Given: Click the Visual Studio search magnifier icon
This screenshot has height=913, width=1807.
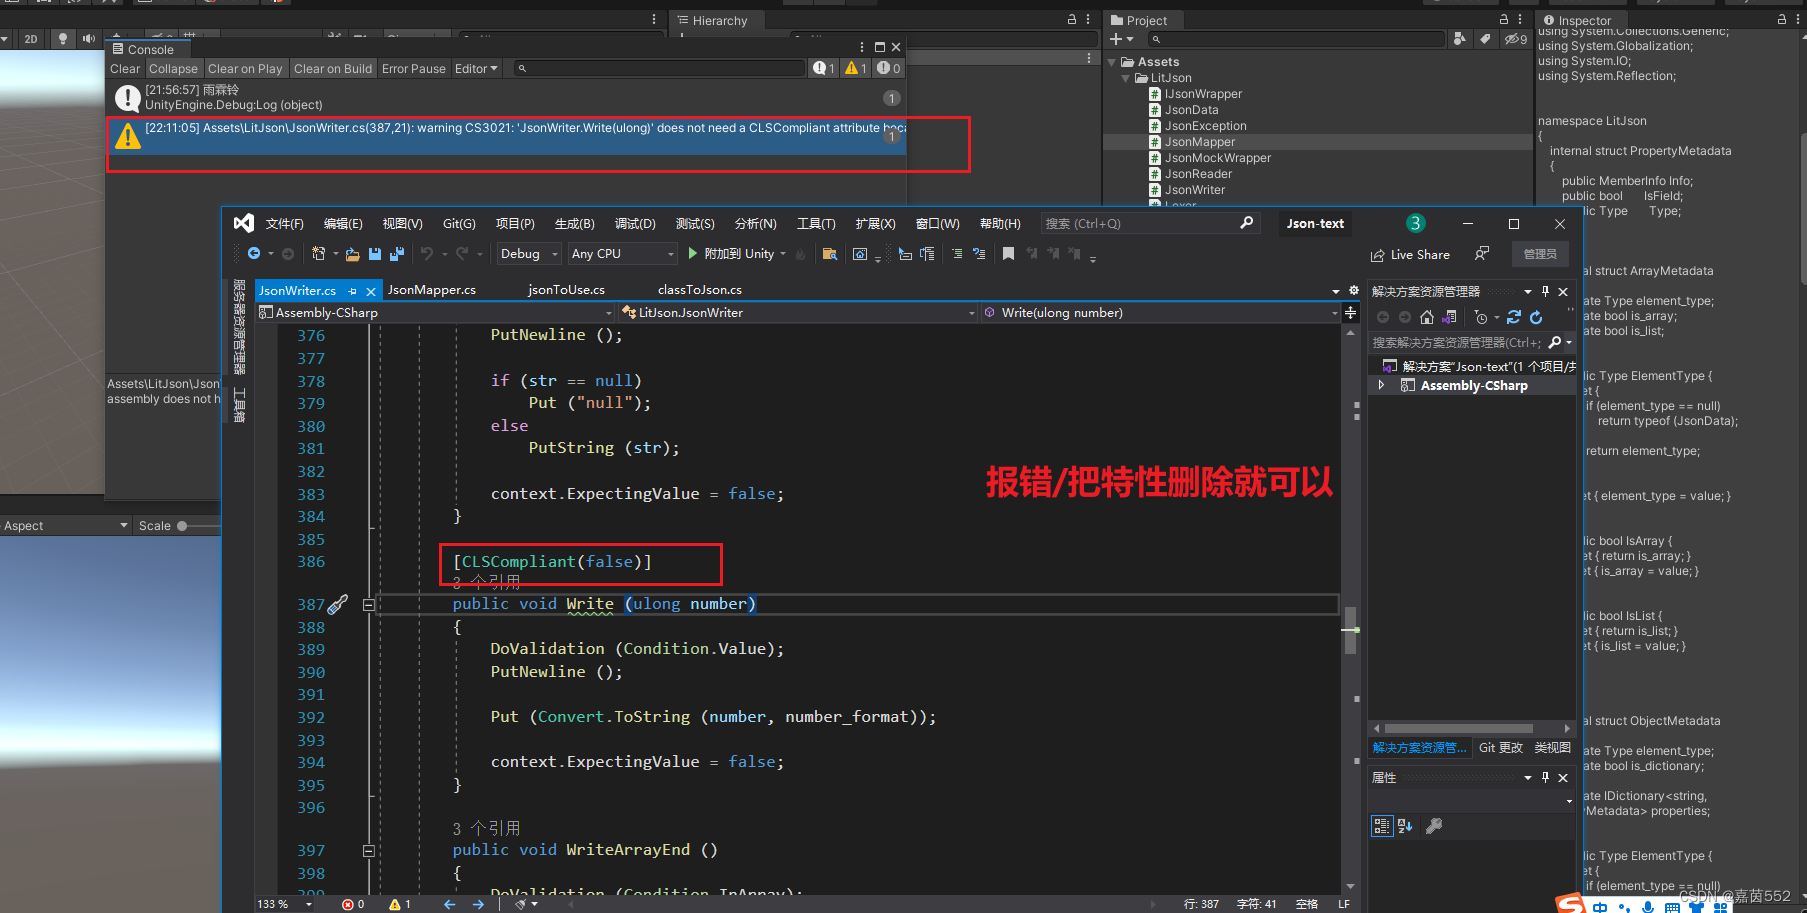Looking at the screenshot, I should click(1246, 223).
